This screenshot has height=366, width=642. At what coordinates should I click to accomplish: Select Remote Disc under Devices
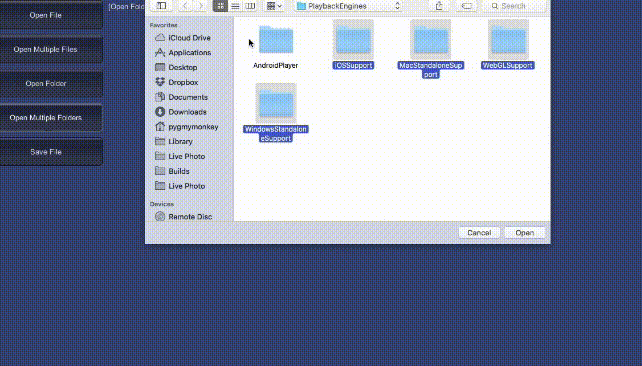[x=190, y=217]
